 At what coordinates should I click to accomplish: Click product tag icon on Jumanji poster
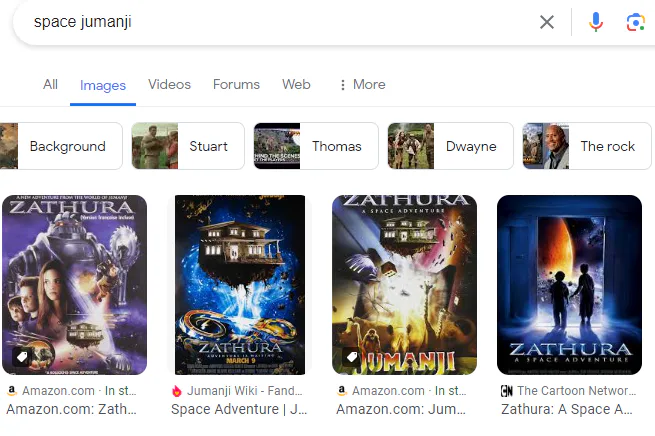(x=352, y=357)
